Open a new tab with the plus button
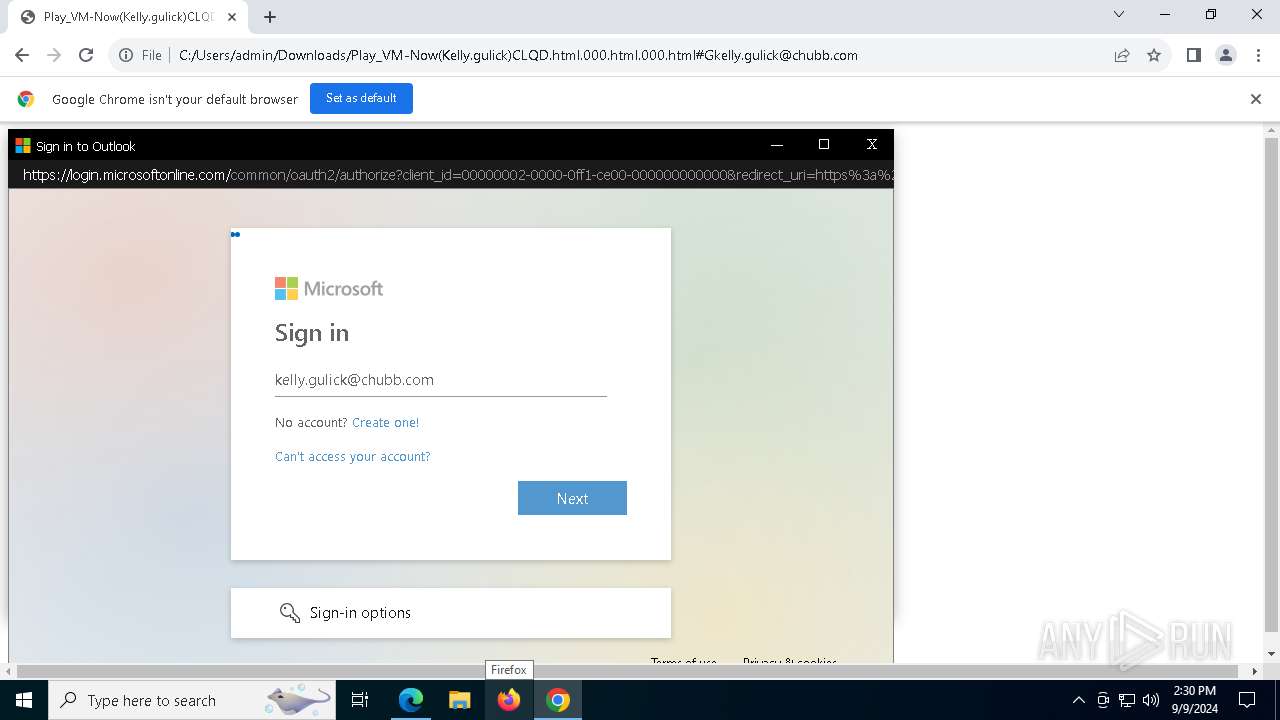 pyautogui.click(x=270, y=16)
